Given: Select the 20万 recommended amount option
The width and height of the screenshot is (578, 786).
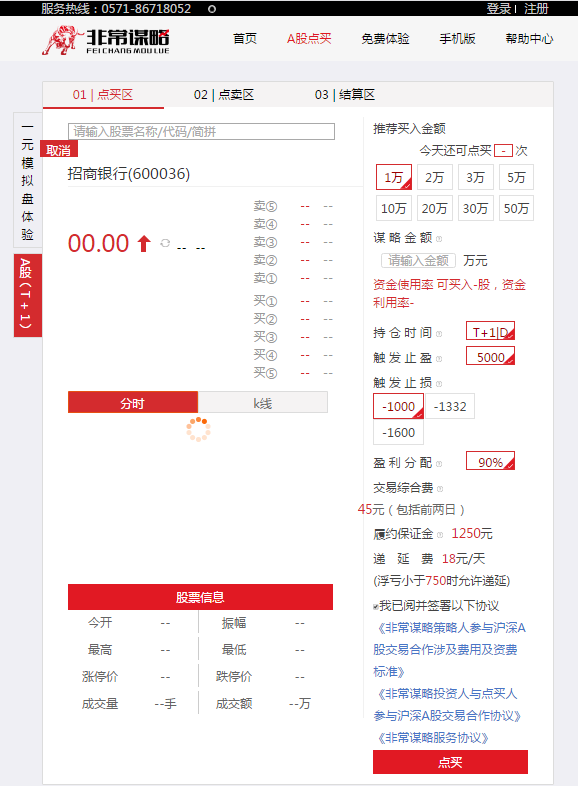Looking at the screenshot, I should click(x=434, y=208).
